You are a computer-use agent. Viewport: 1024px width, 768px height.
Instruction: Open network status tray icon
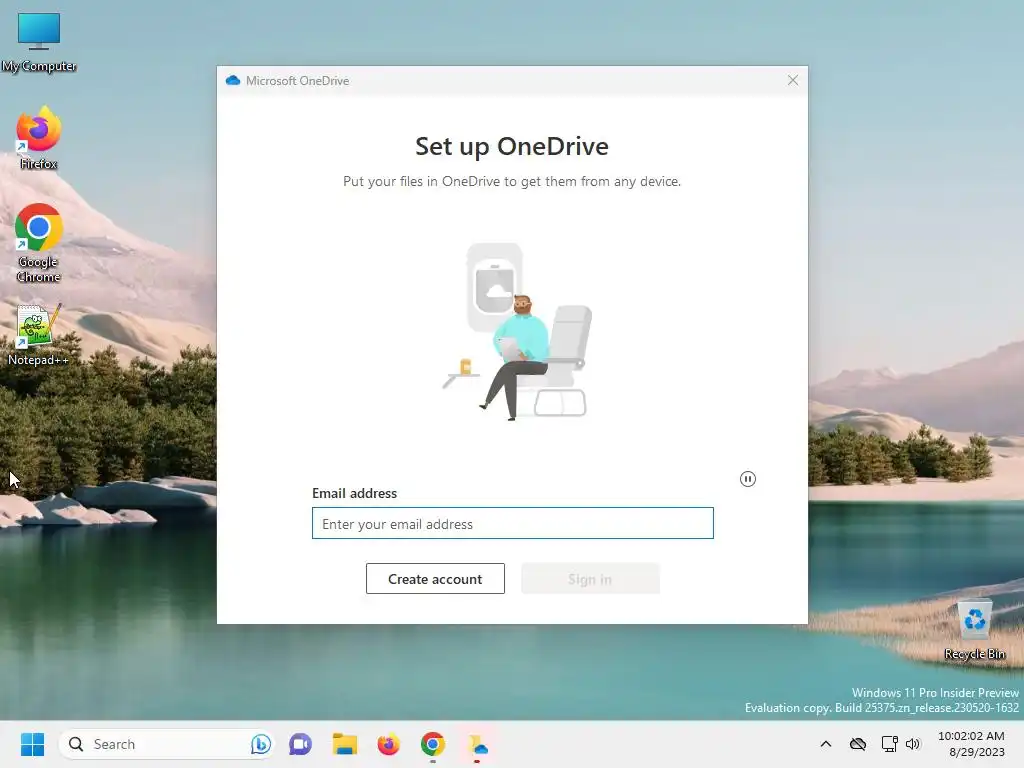tap(889, 744)
